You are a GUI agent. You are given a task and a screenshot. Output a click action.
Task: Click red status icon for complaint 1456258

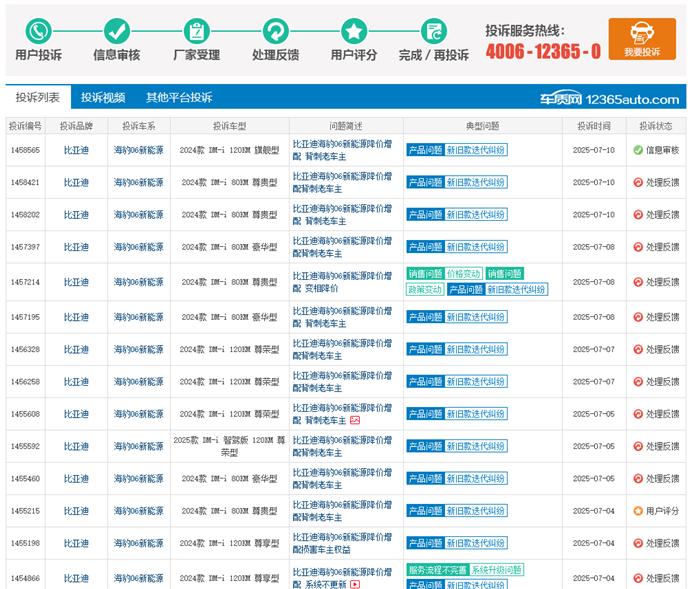click(x=638, y=382)
